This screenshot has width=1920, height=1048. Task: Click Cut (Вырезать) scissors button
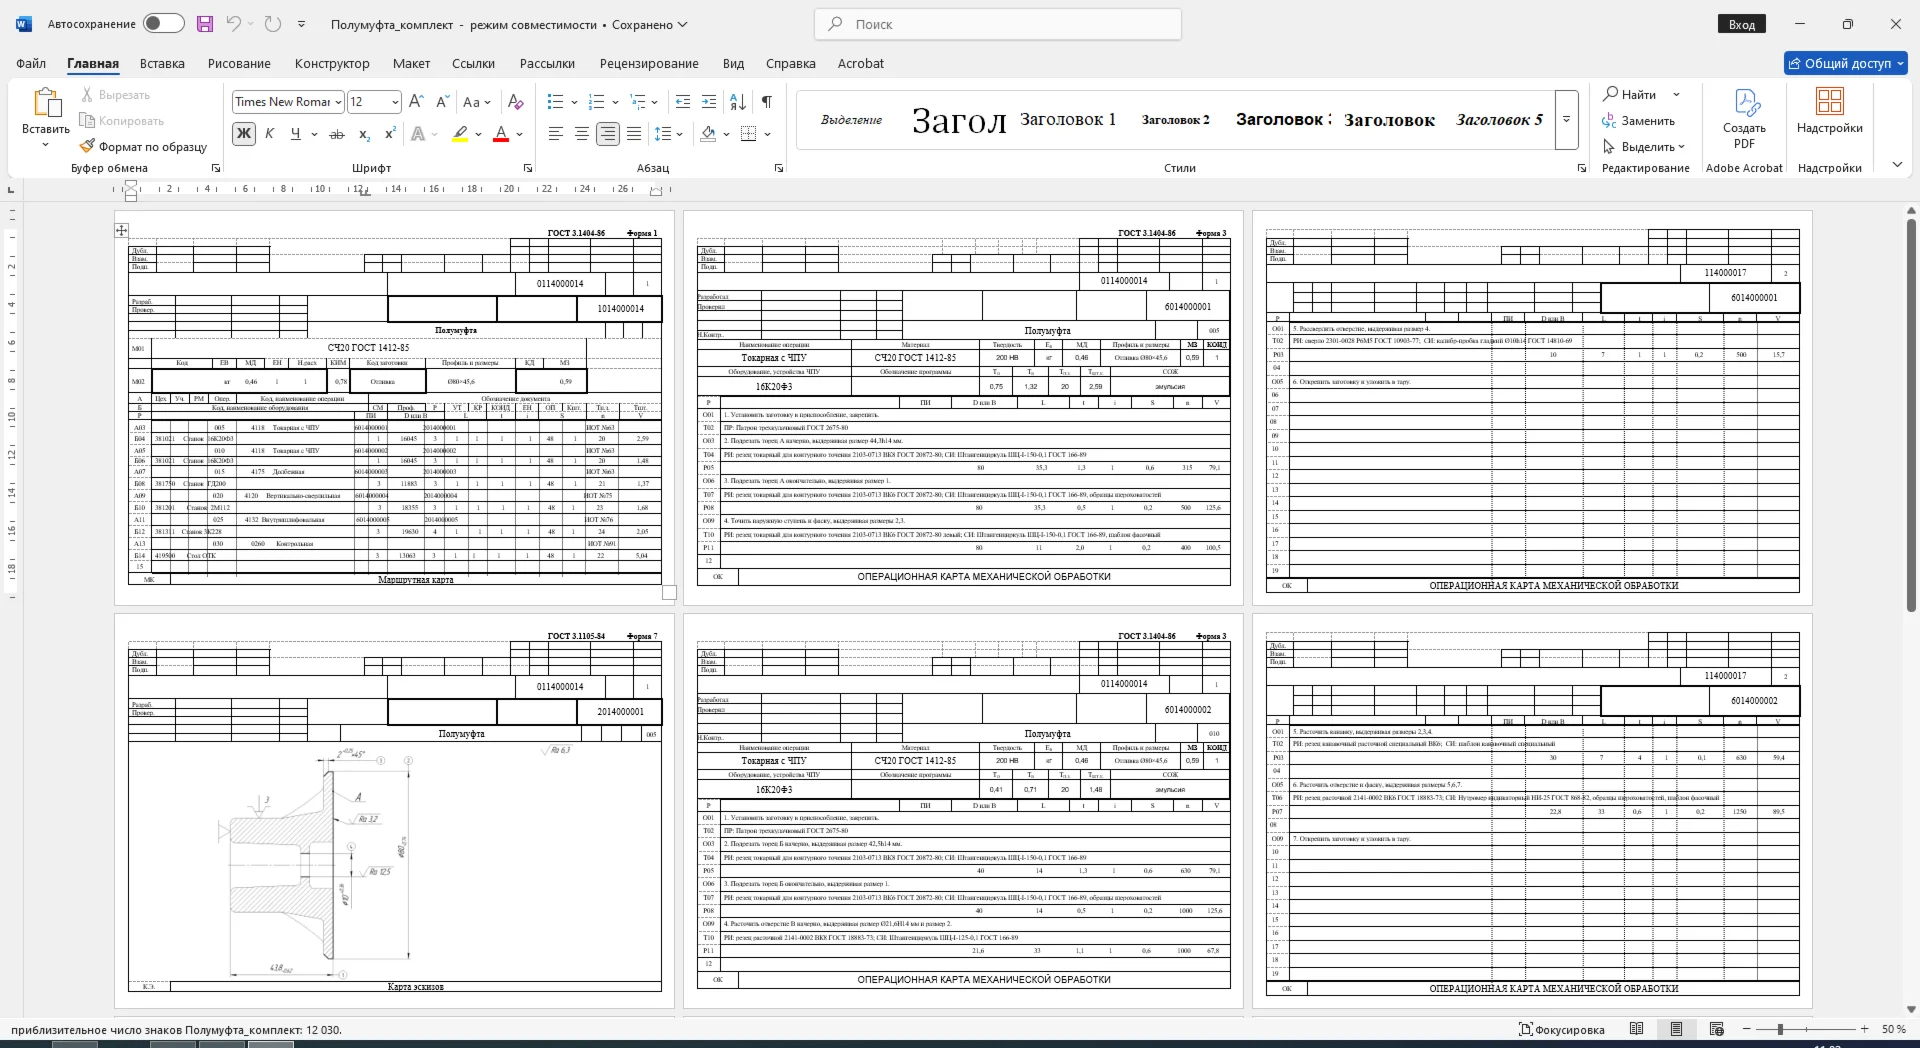[x=115, y=95]
